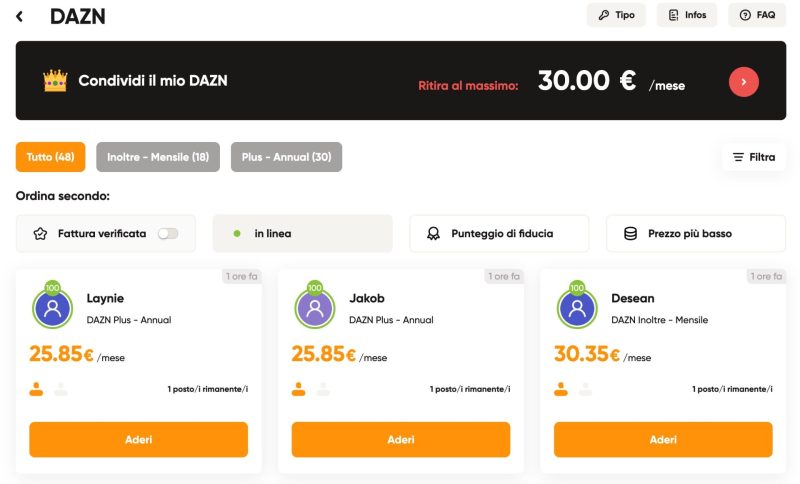Viewport: 800px width, 484px height.
Task: Click the orange person icon on Desean's card
Action: click(x=561, y=389)
